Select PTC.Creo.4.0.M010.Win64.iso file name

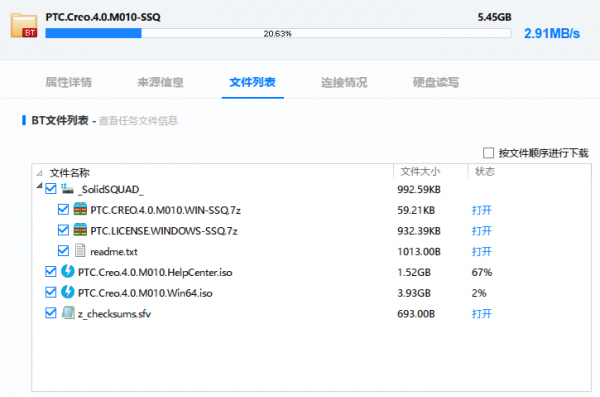click(x=145, y=293)
